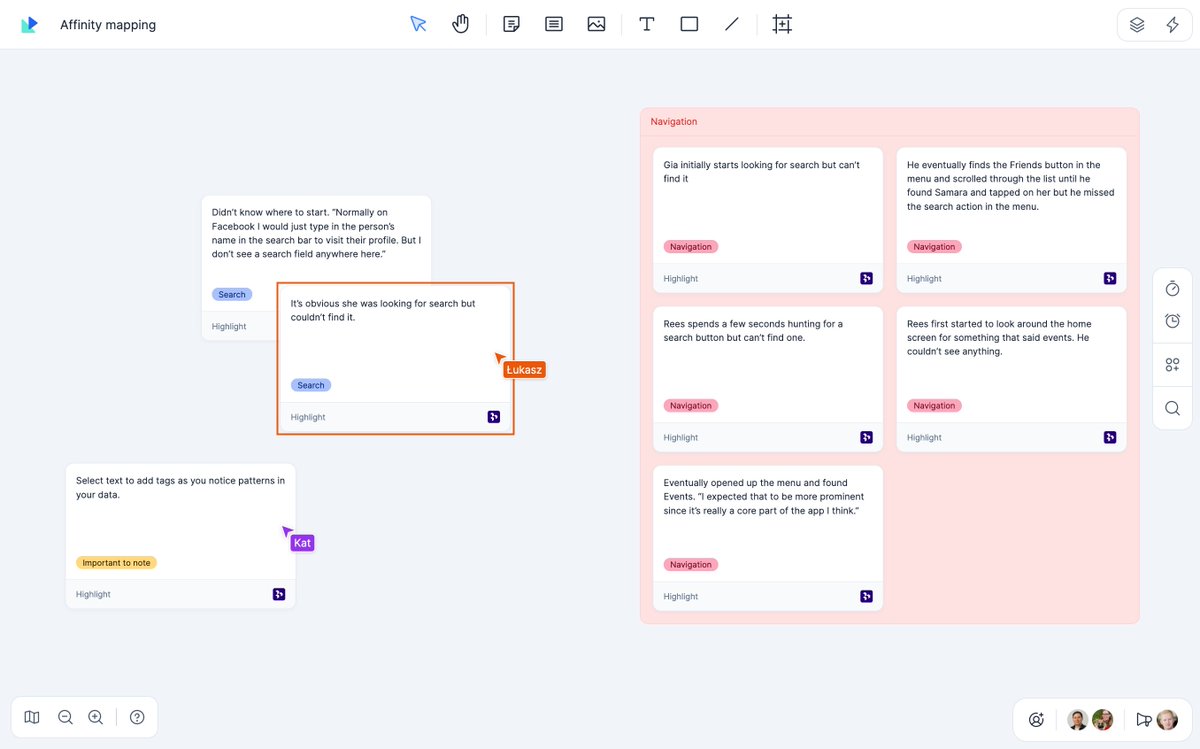1200x749 pixels.
Task: Select the section tool
Action: (782, 23)
